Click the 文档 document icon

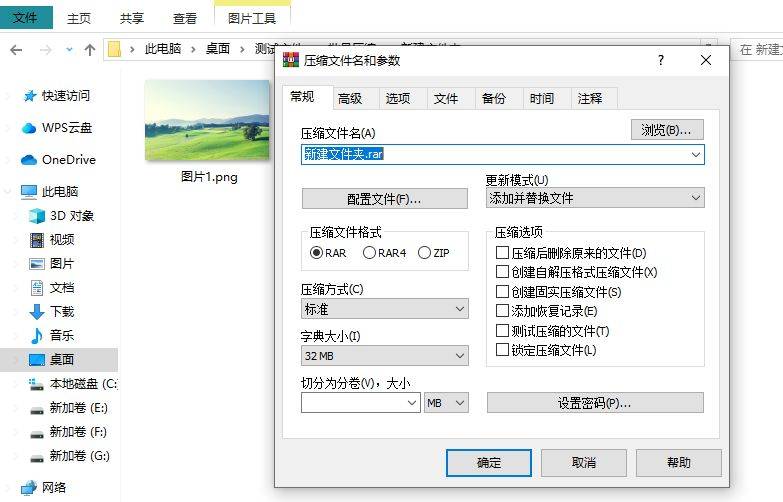coord(37,288)
